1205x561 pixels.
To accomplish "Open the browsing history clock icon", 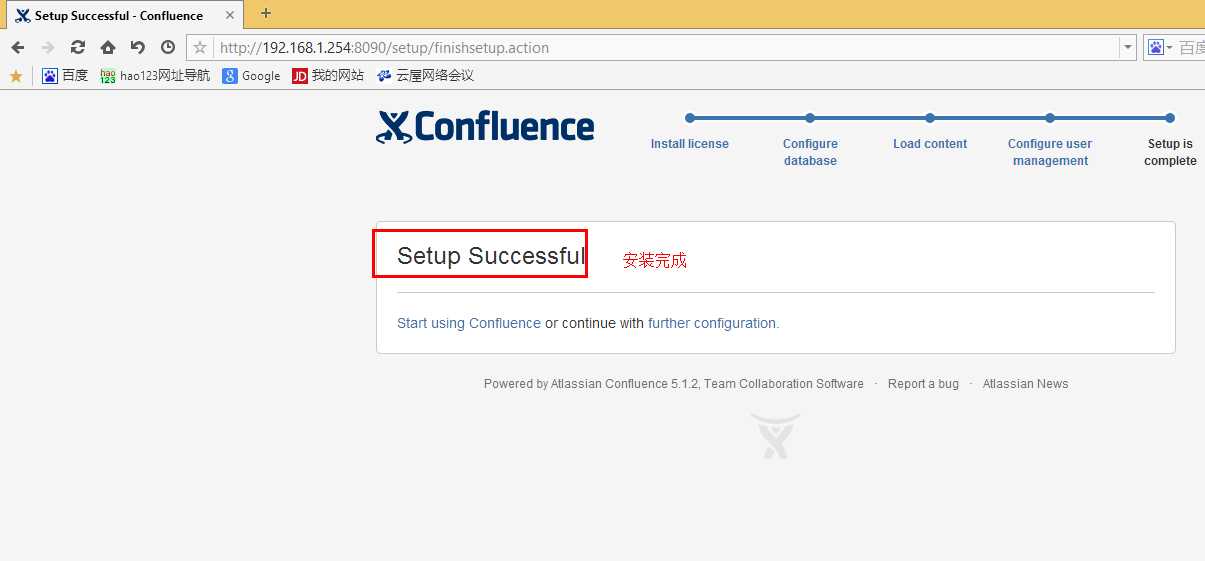I will click(x=168, y=47).
